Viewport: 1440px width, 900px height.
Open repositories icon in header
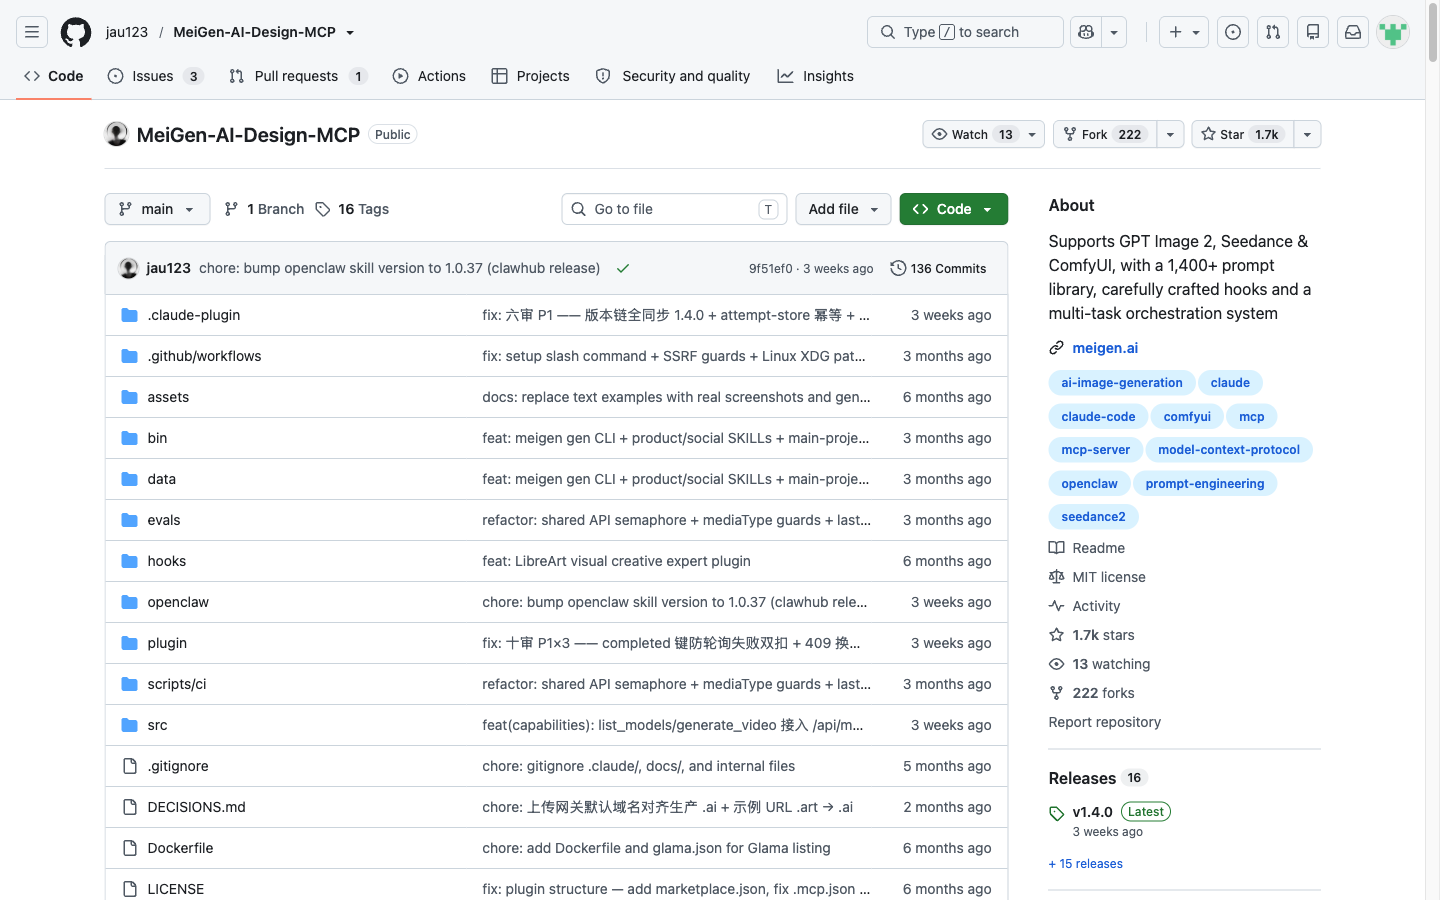pyautogui.click(x=1313, y=32)
